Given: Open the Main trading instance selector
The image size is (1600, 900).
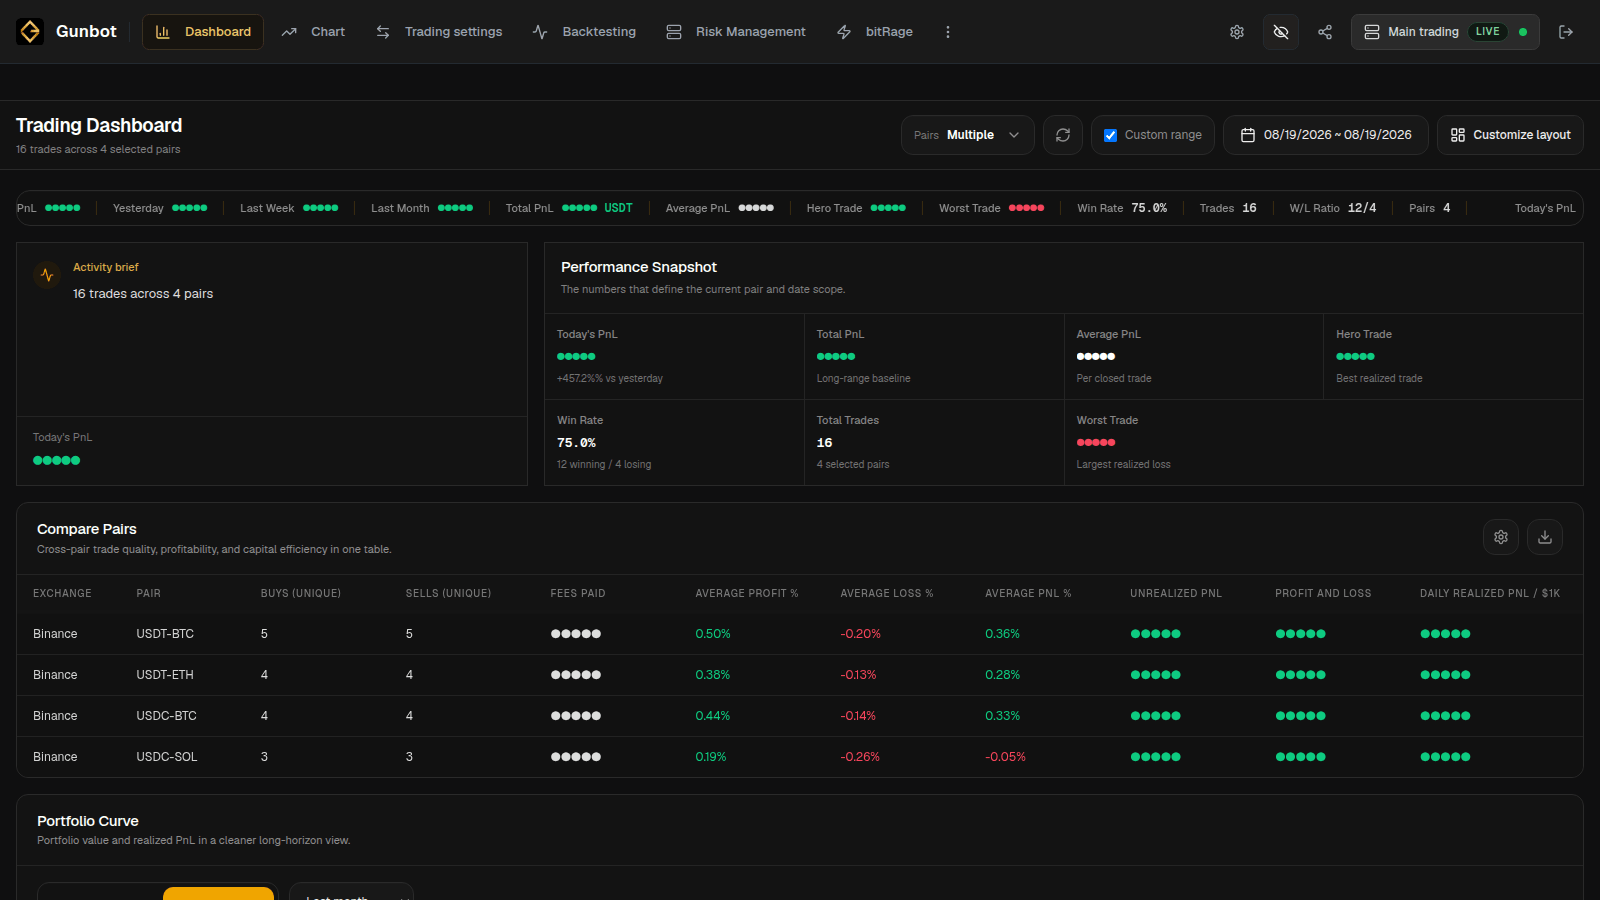Looking at the screenshot, I should pos(1445,32).
